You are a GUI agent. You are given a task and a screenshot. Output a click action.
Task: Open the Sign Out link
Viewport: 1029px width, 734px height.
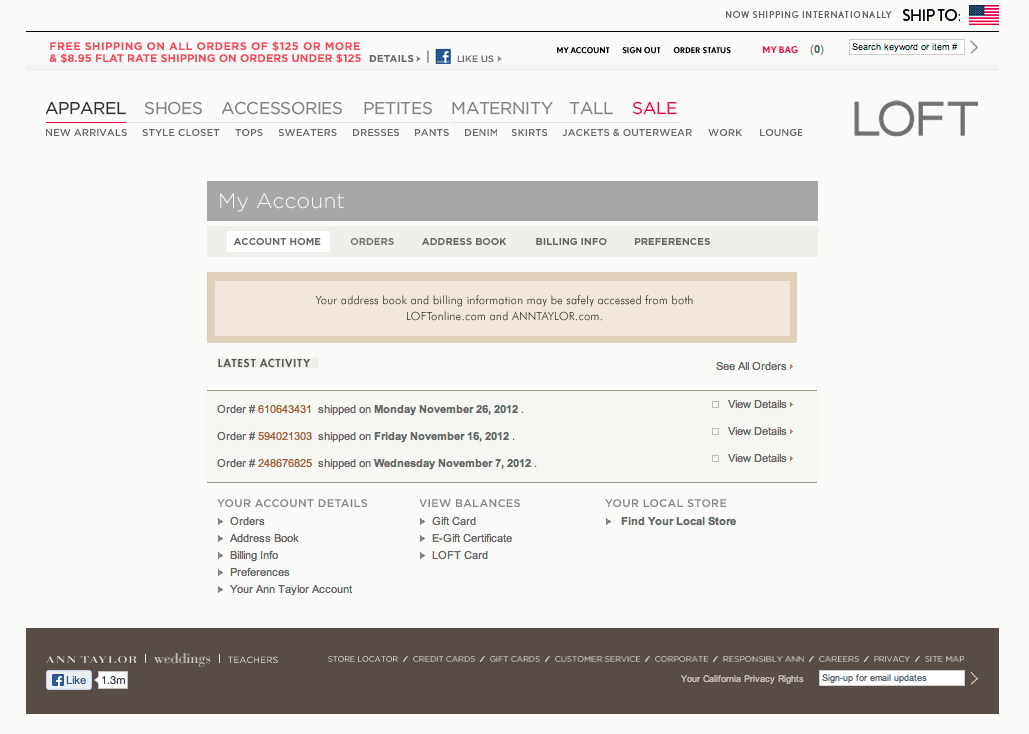[x=641, y=50]
